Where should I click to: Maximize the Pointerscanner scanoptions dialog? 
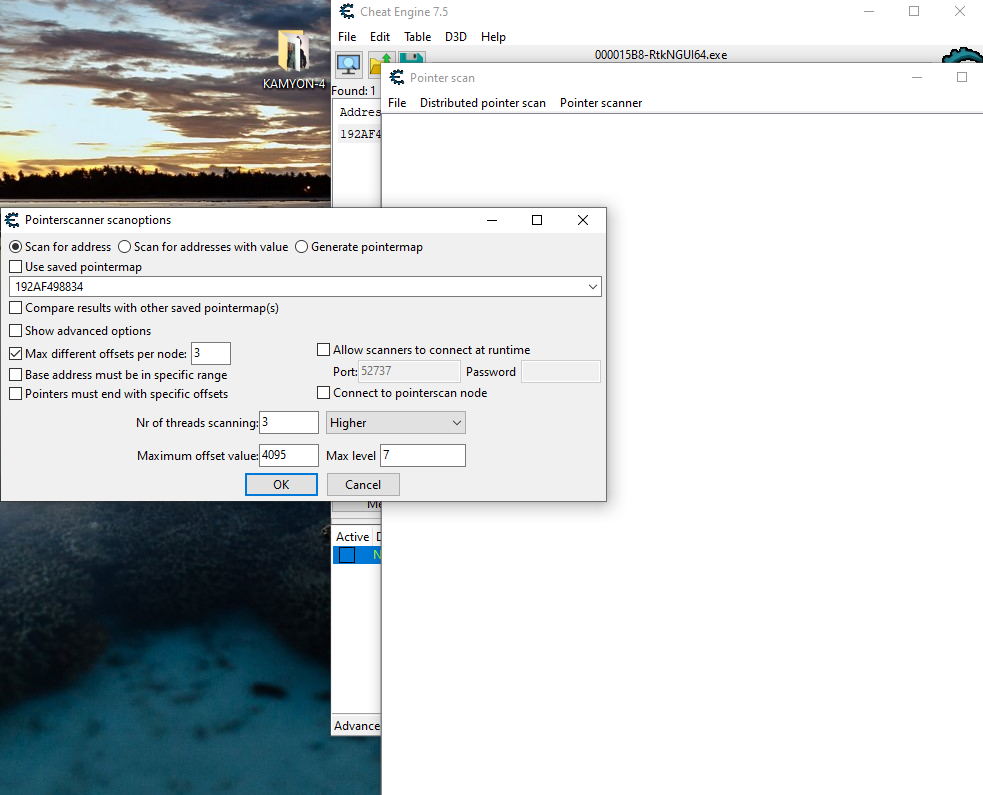pyautogui.click(x=537, y=220)
